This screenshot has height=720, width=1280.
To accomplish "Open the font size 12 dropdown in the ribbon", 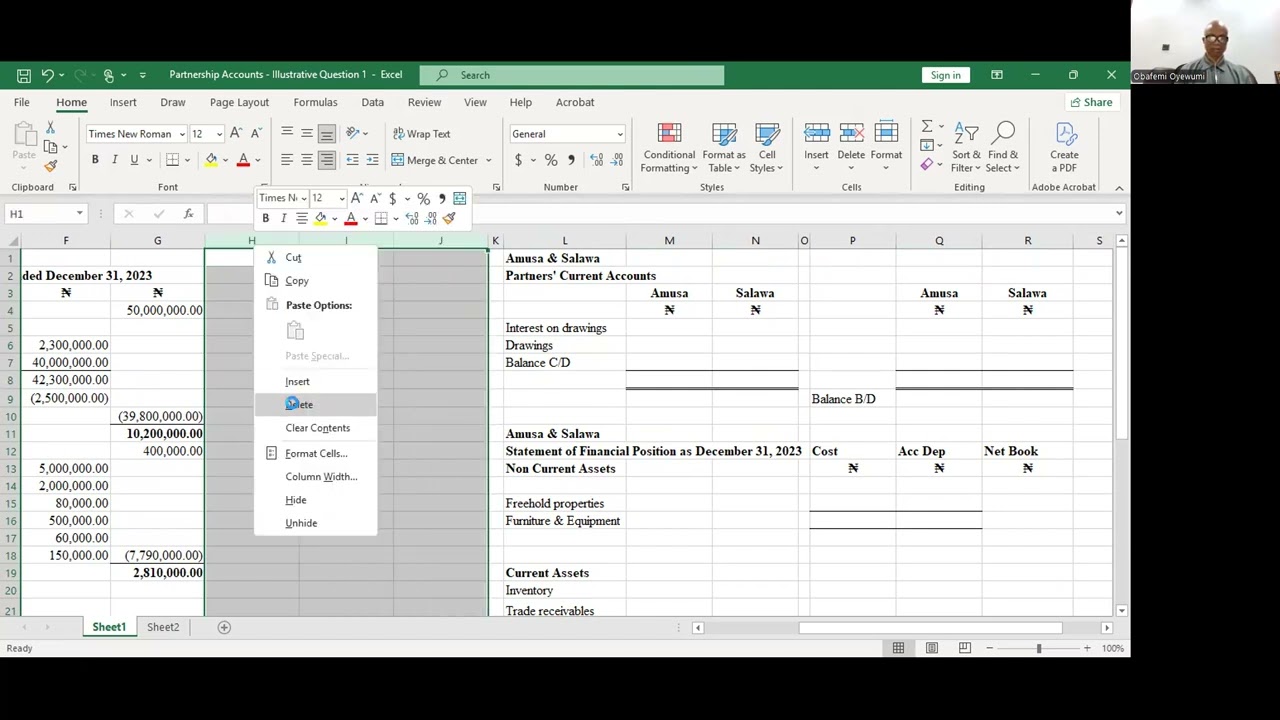I will pos(219,134).
